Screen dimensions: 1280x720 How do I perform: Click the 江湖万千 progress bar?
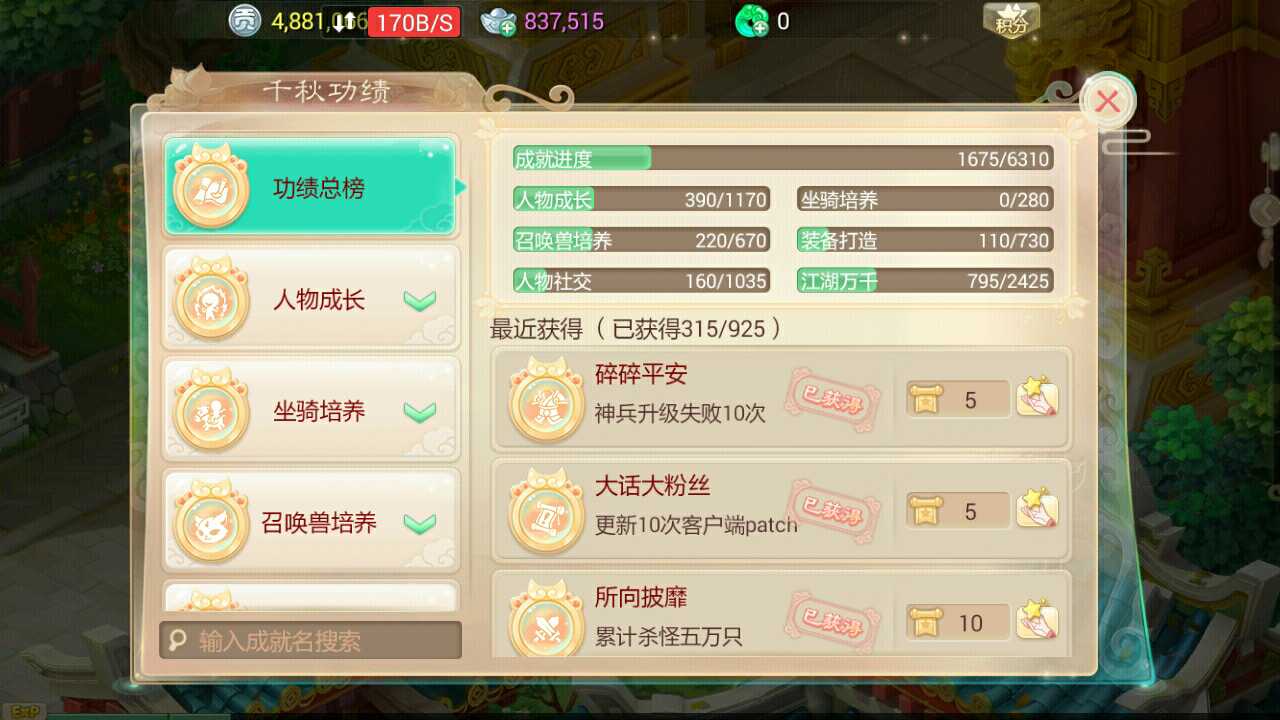tap(925, 281)
